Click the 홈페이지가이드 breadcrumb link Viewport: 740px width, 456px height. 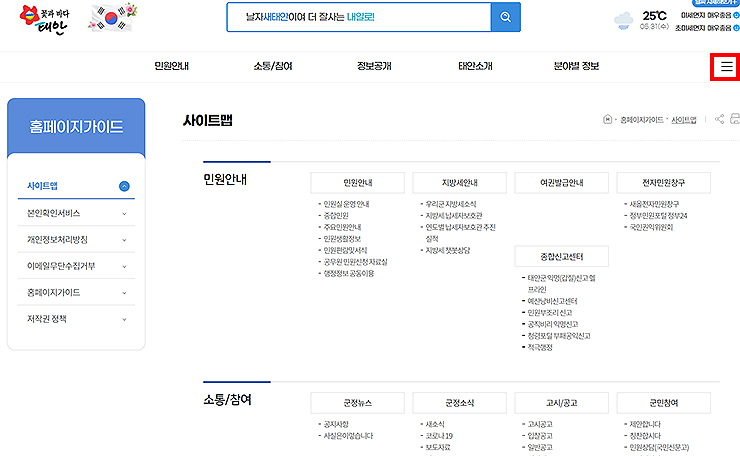[x=641, y=120]
